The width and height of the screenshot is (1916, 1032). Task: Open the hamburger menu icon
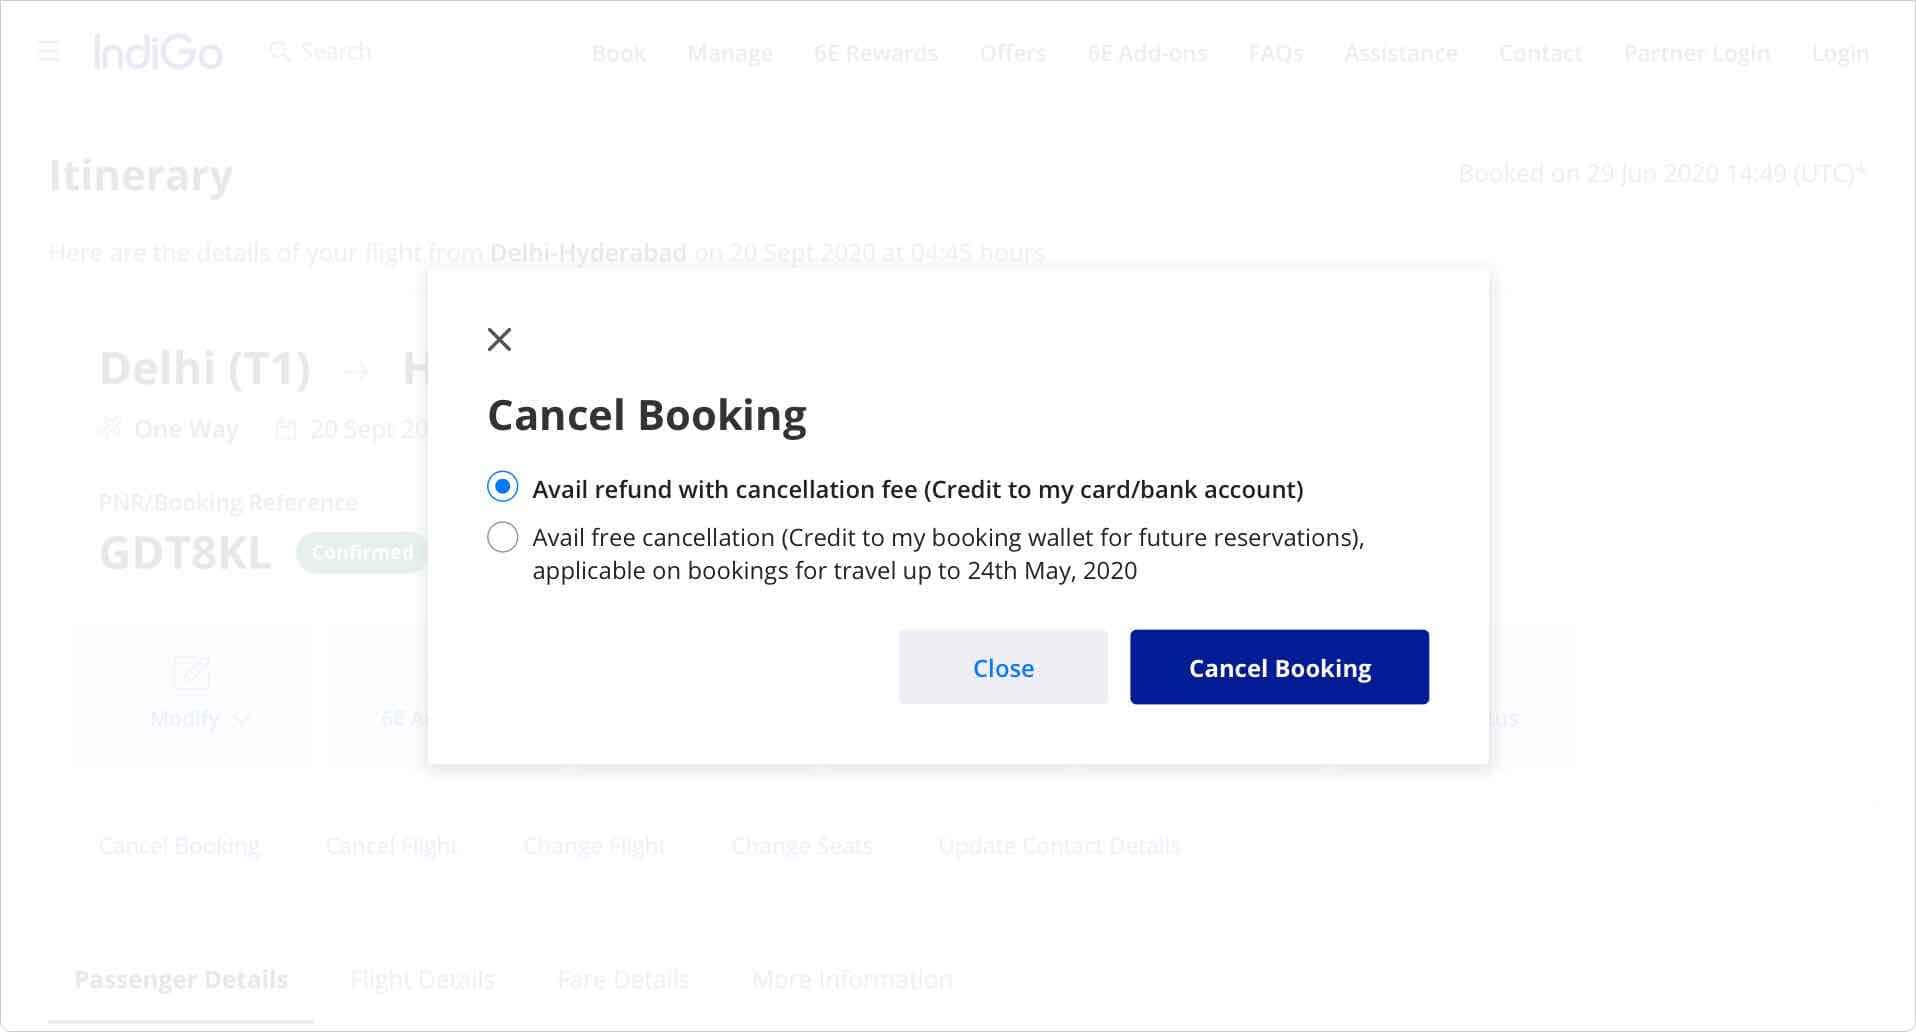pos(49,52)
